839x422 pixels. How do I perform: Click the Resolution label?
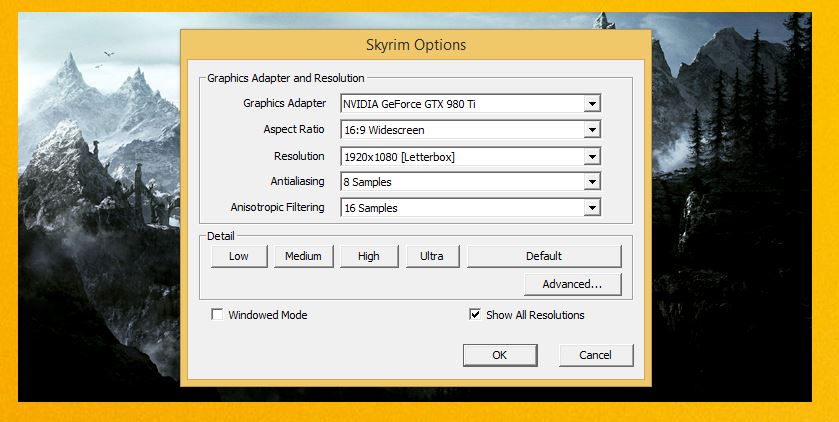click(299, 156)
